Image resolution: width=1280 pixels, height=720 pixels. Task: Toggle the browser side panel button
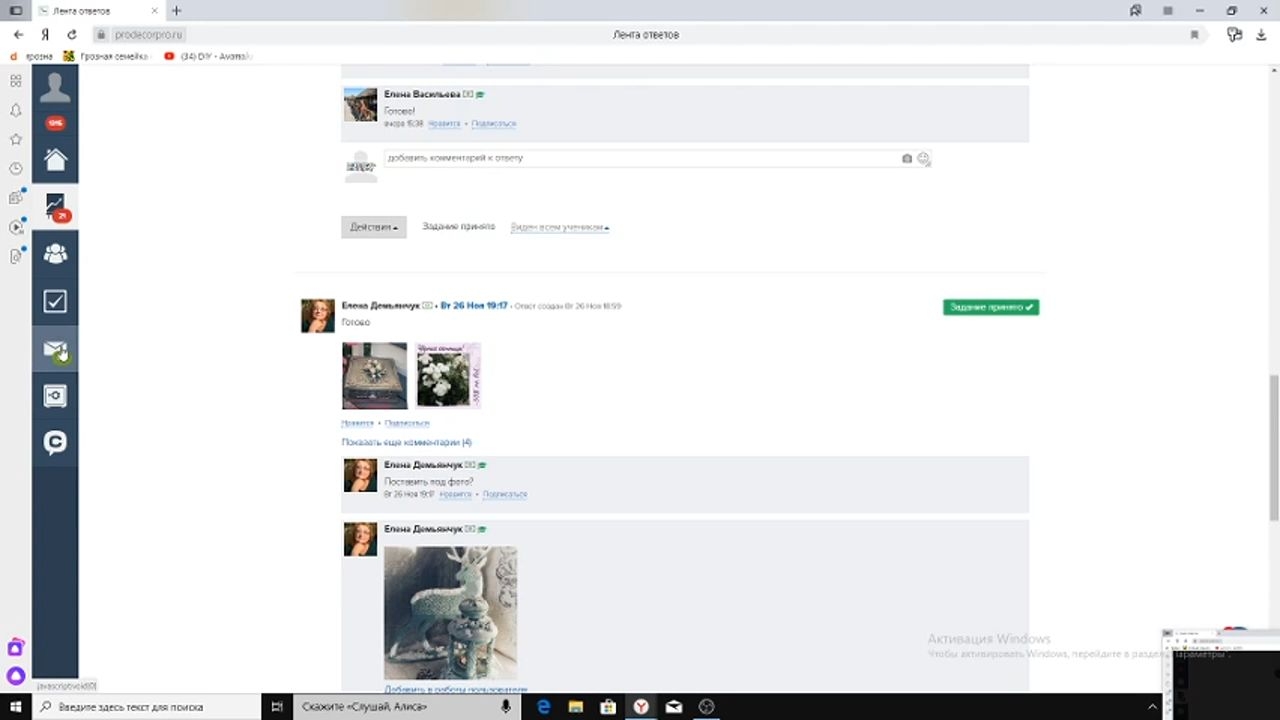tap(16, 10)
